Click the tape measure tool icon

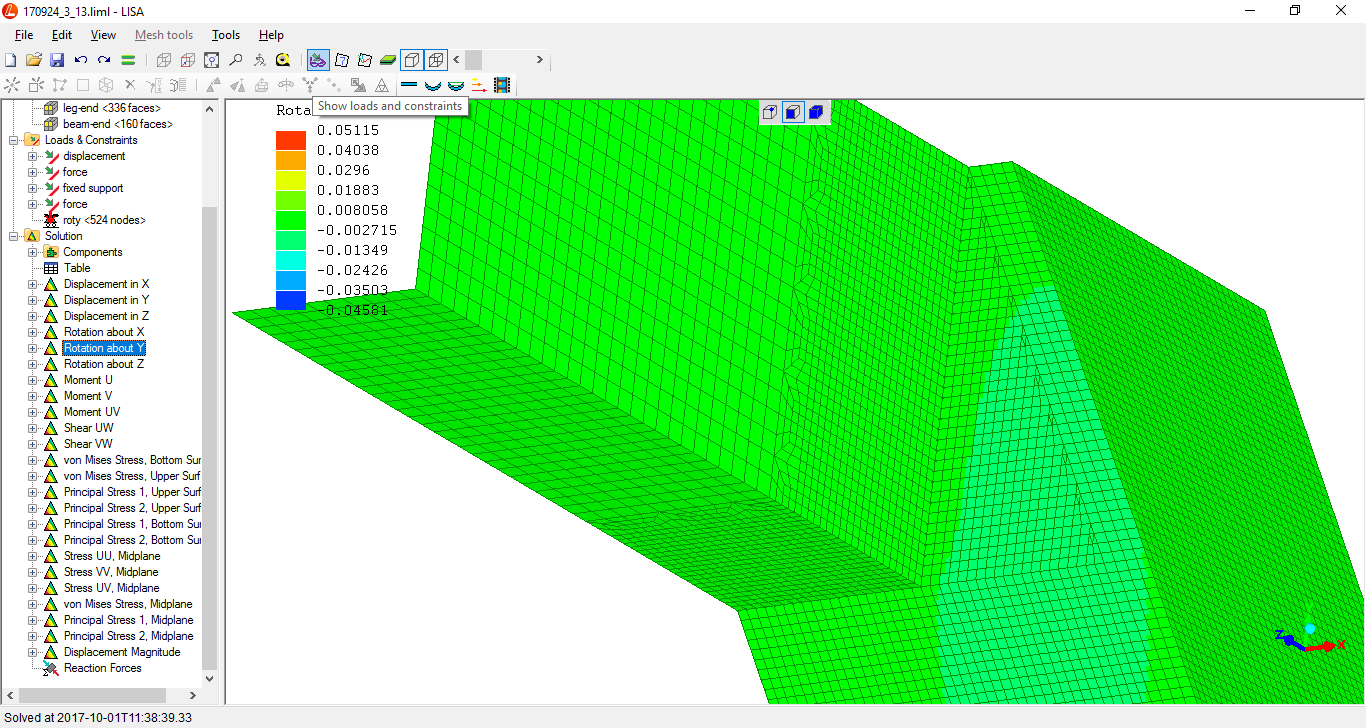(x=283, y=60)
